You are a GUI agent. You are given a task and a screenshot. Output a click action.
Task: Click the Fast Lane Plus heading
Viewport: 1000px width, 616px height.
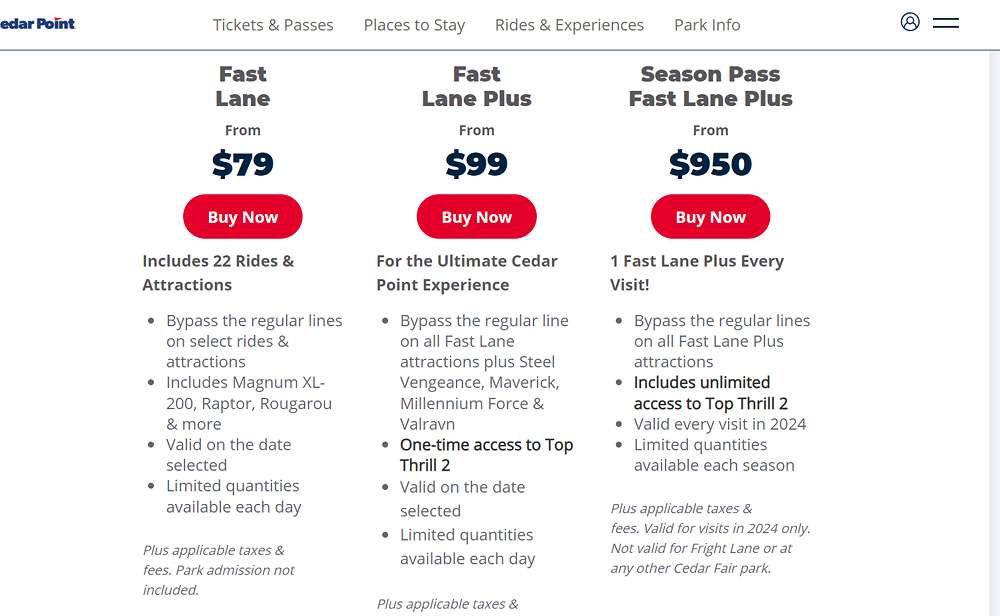pos(477,86)
